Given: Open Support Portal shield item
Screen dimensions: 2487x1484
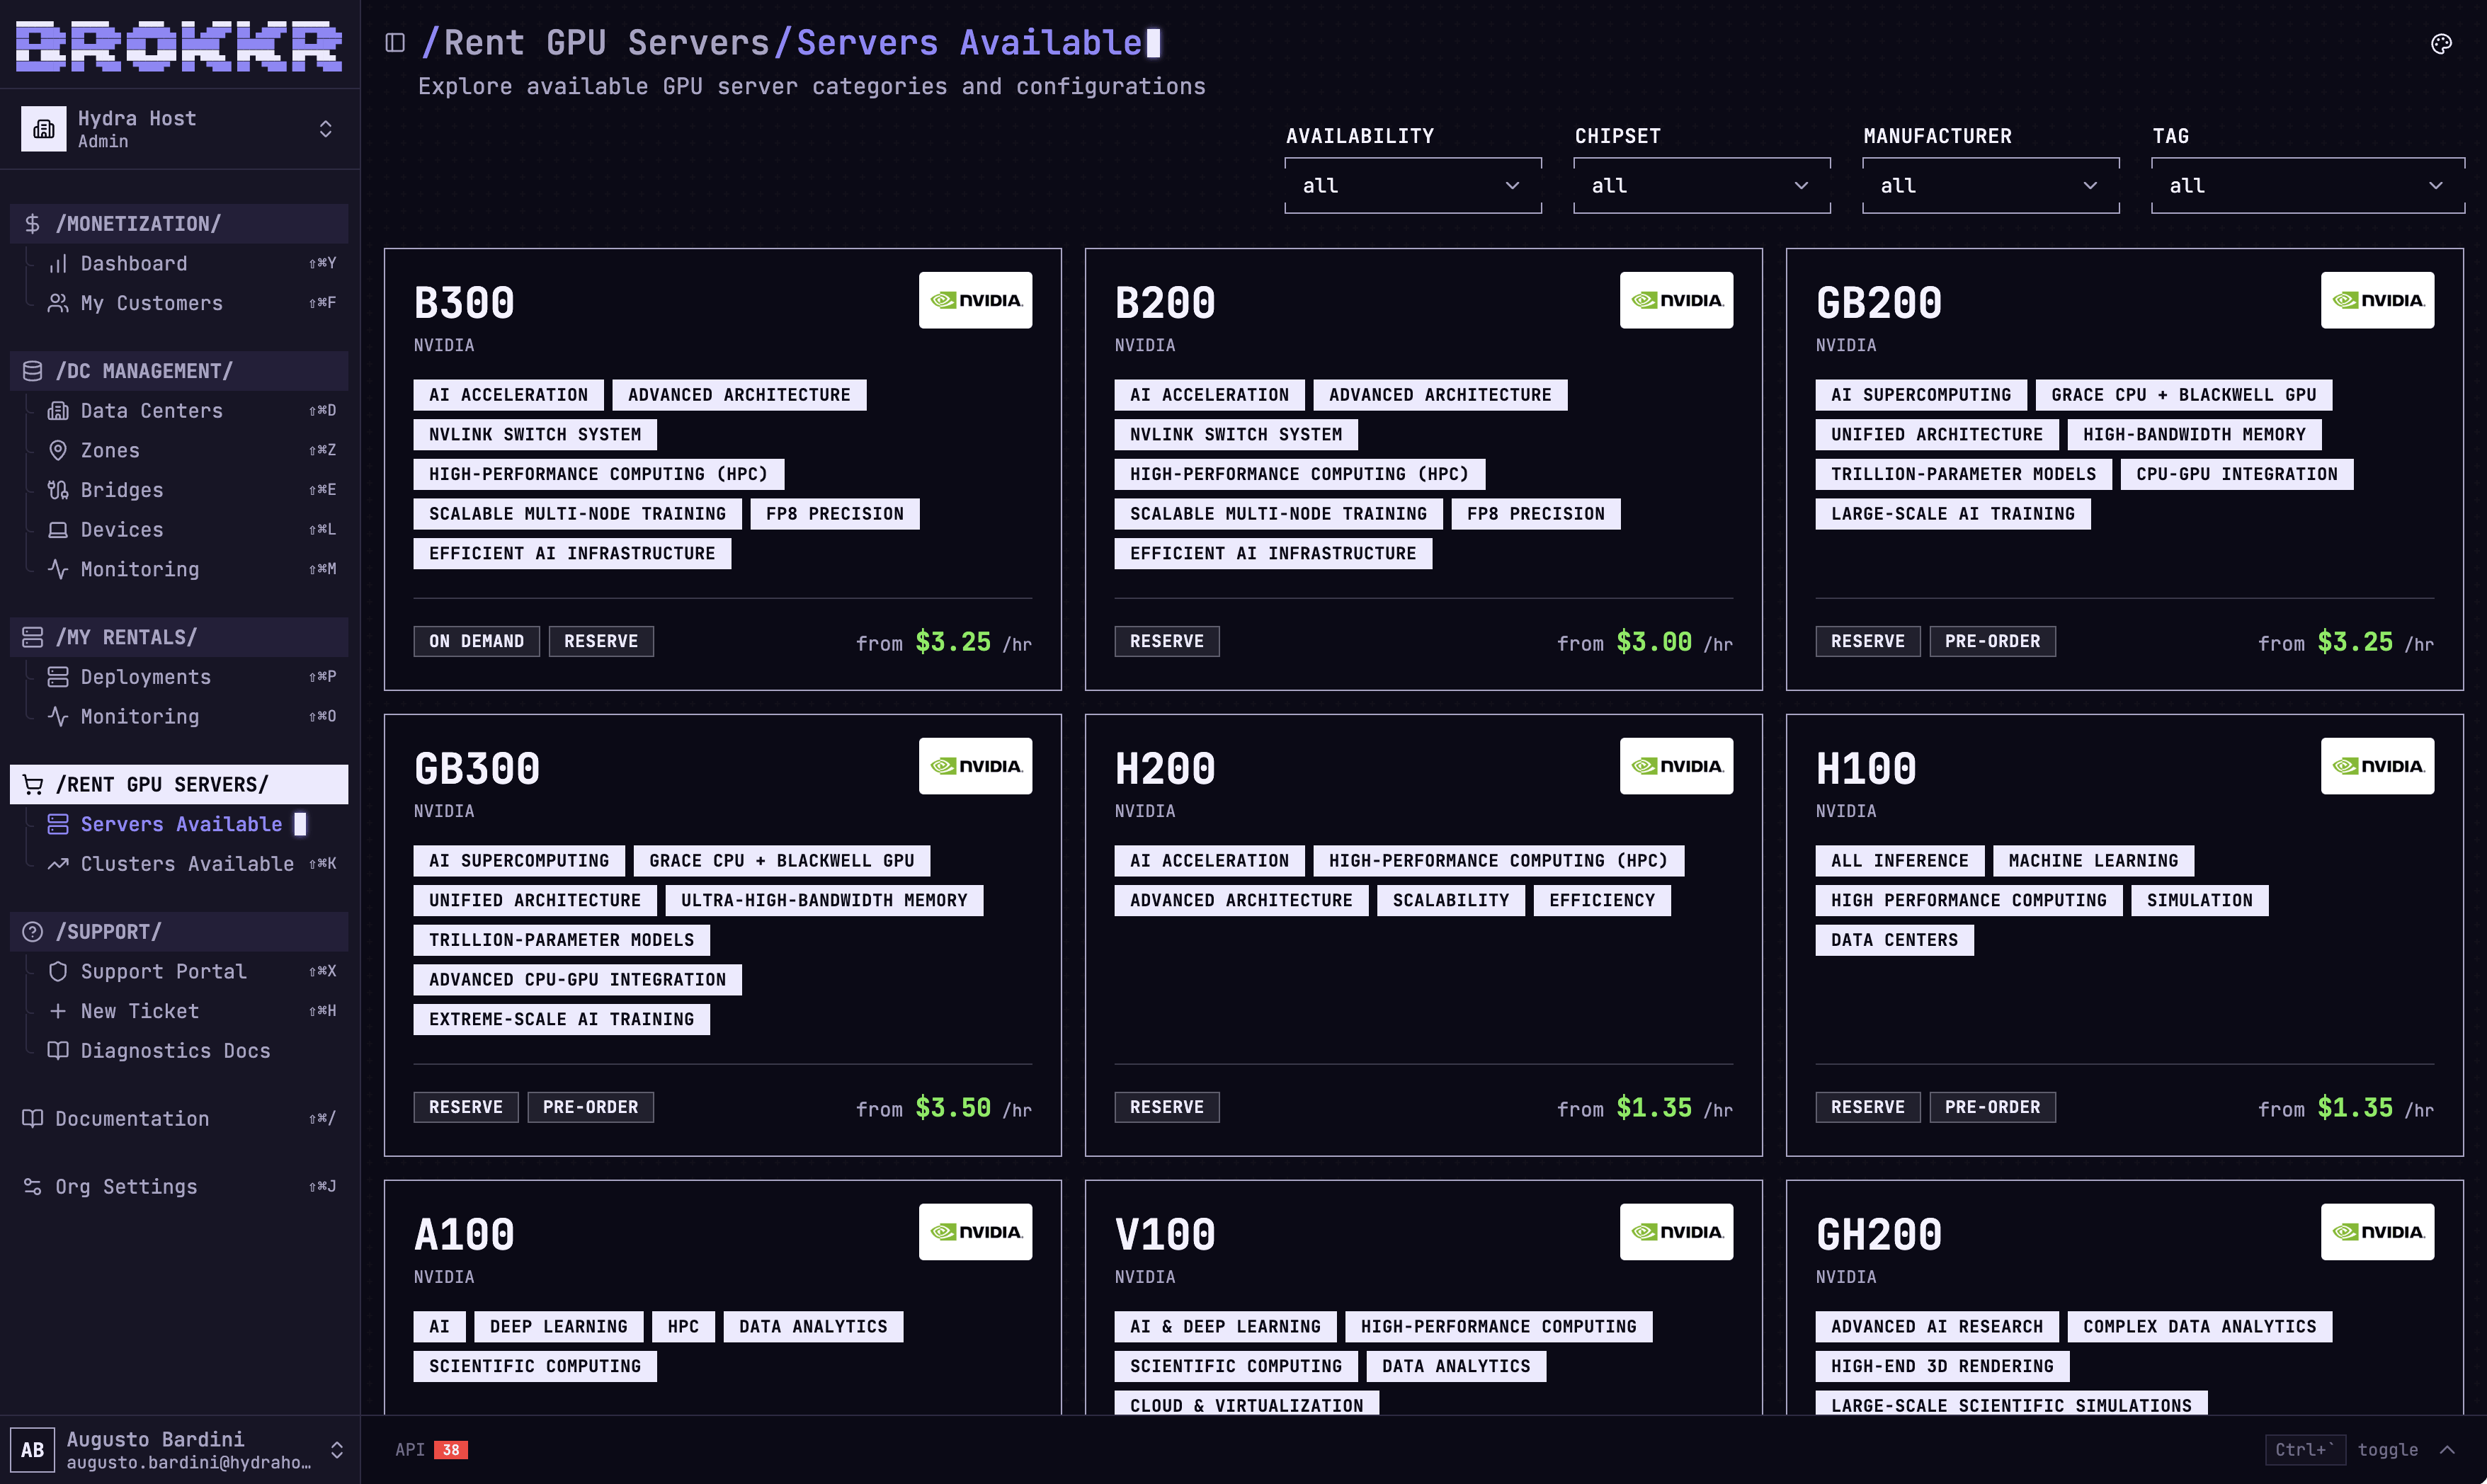Looking at the screenshot, I should coord(163,972).
